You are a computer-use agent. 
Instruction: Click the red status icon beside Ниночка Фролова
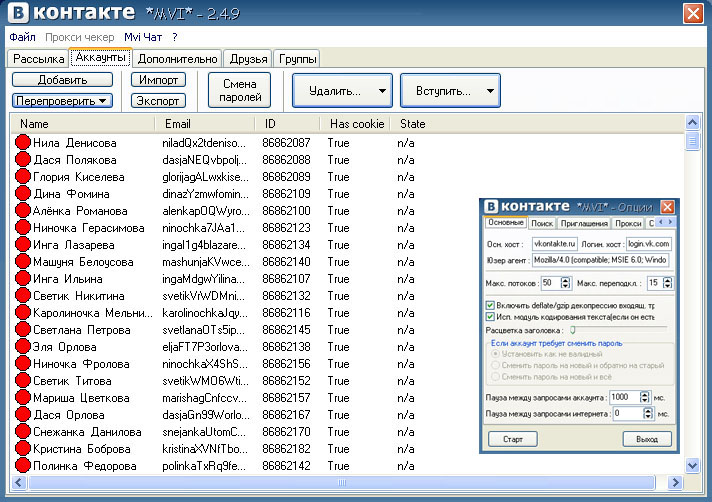point(22,364)
